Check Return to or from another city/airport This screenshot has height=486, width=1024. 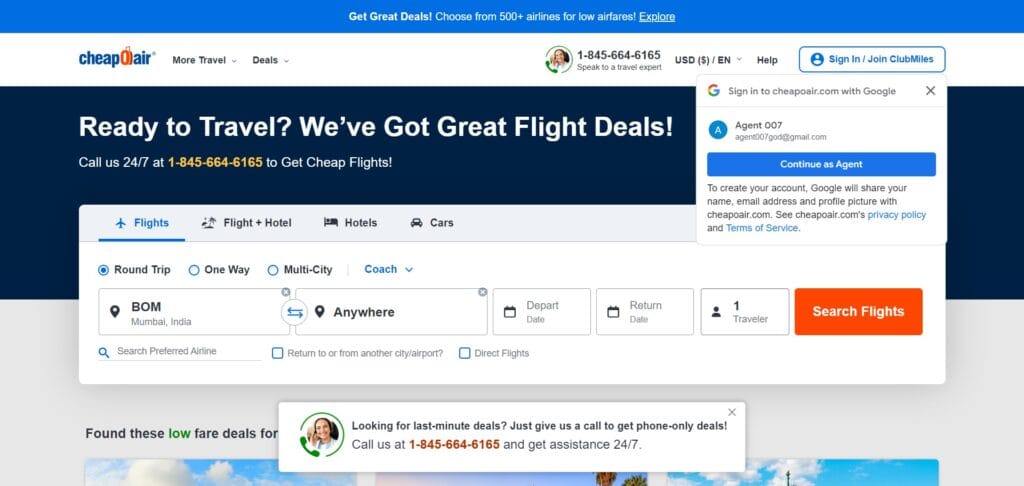pos(278,353)
